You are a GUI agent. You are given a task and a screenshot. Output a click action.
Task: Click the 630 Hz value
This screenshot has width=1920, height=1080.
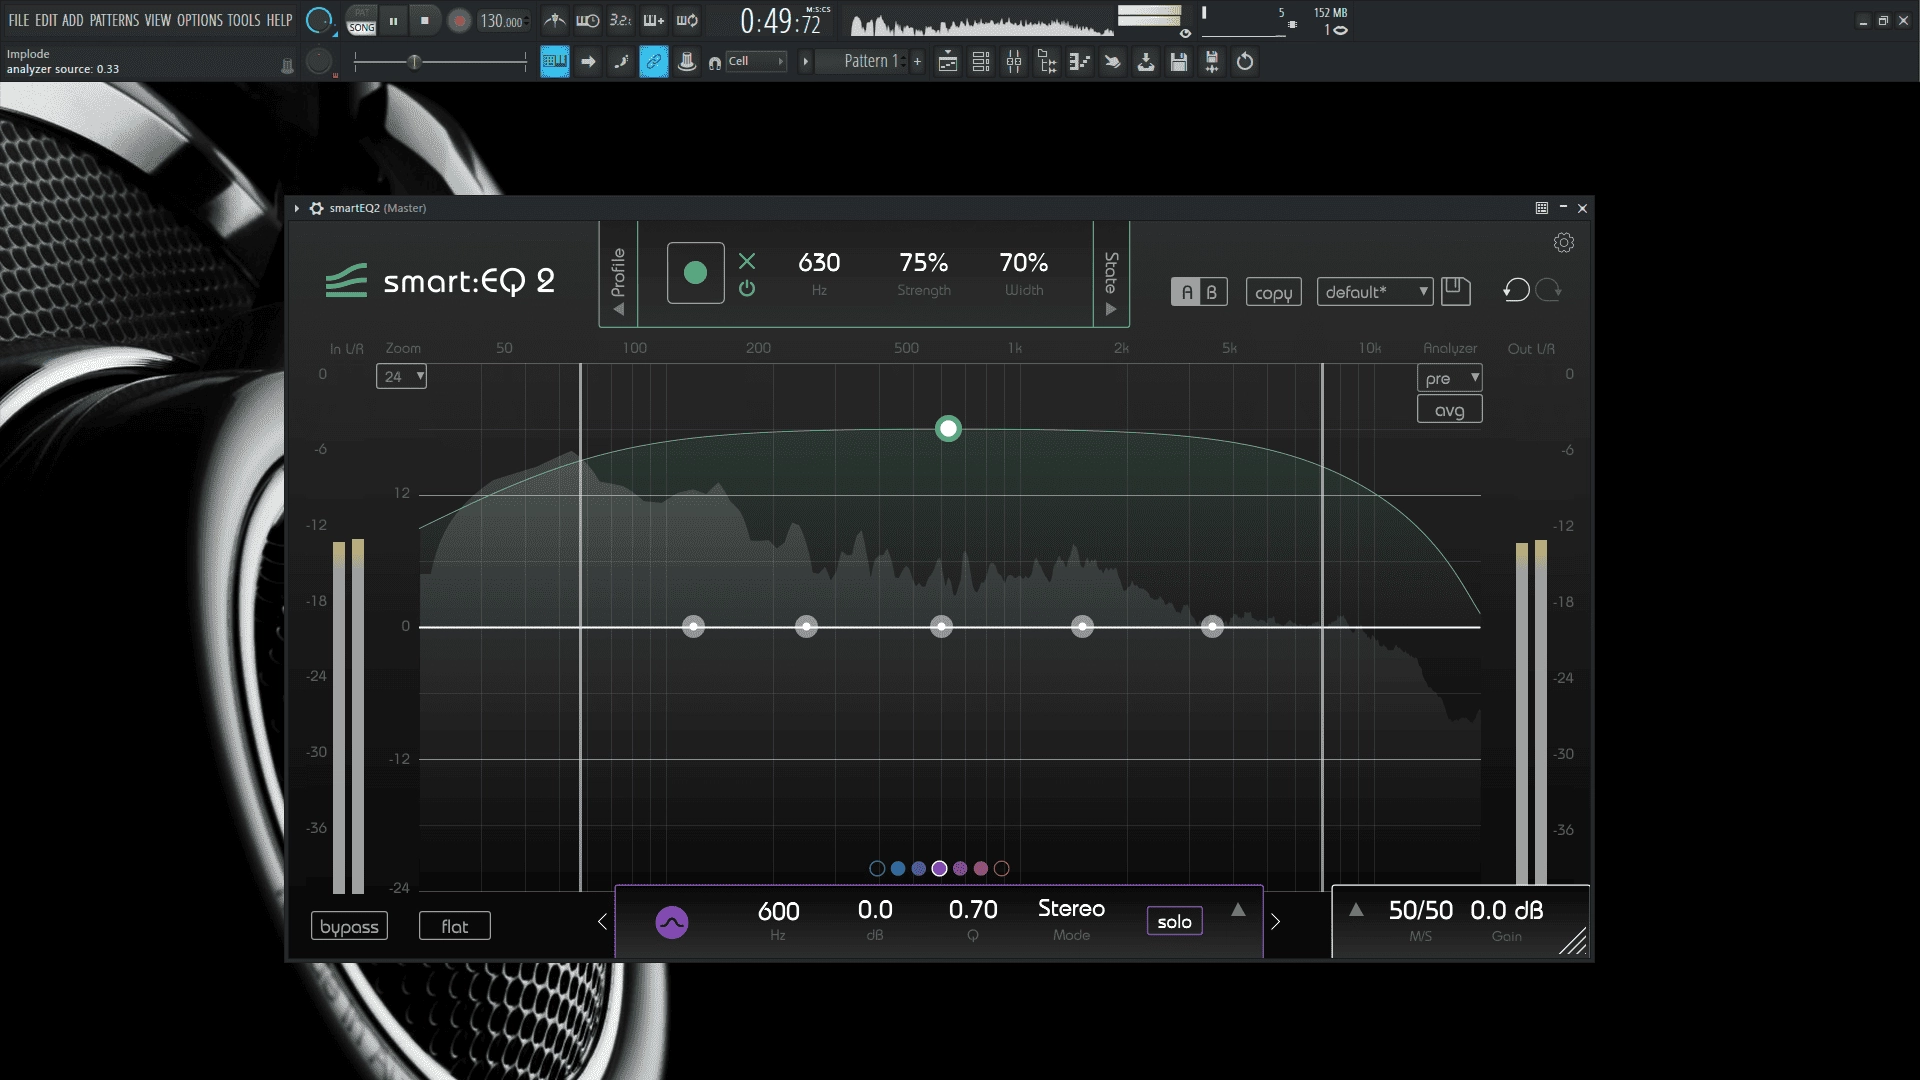point(819,263)
